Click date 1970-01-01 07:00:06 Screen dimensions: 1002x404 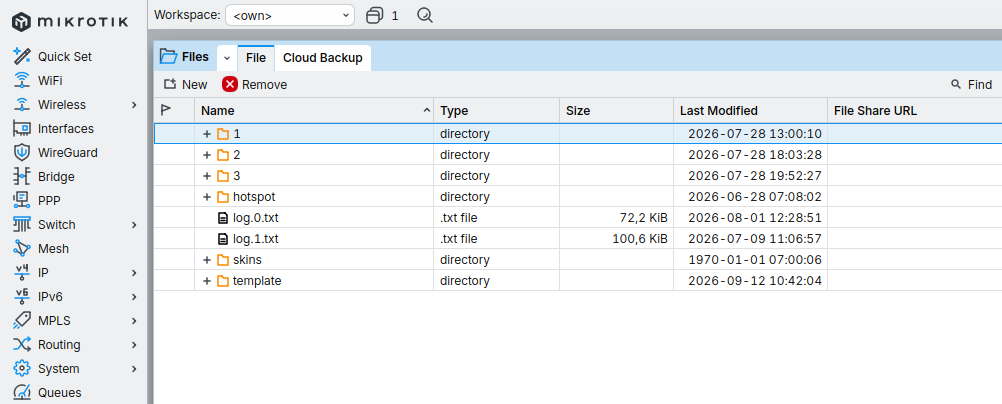tap(755, 260)
